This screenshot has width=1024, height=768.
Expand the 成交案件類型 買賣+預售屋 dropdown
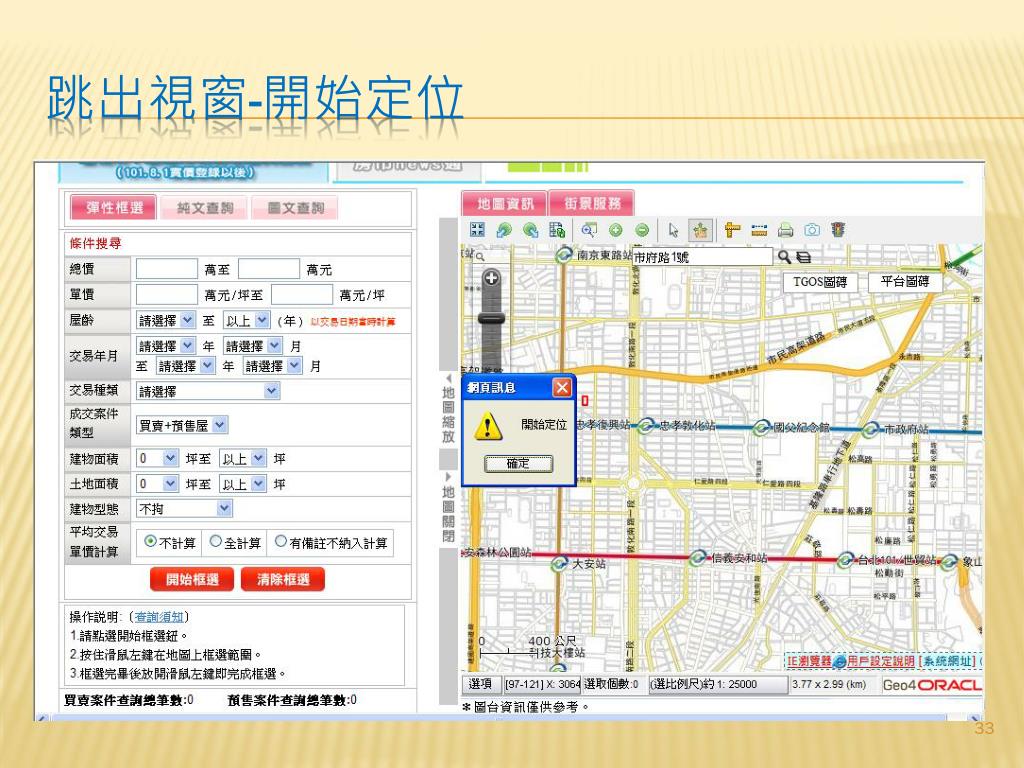pyautogui.click(x=182, y=424)
